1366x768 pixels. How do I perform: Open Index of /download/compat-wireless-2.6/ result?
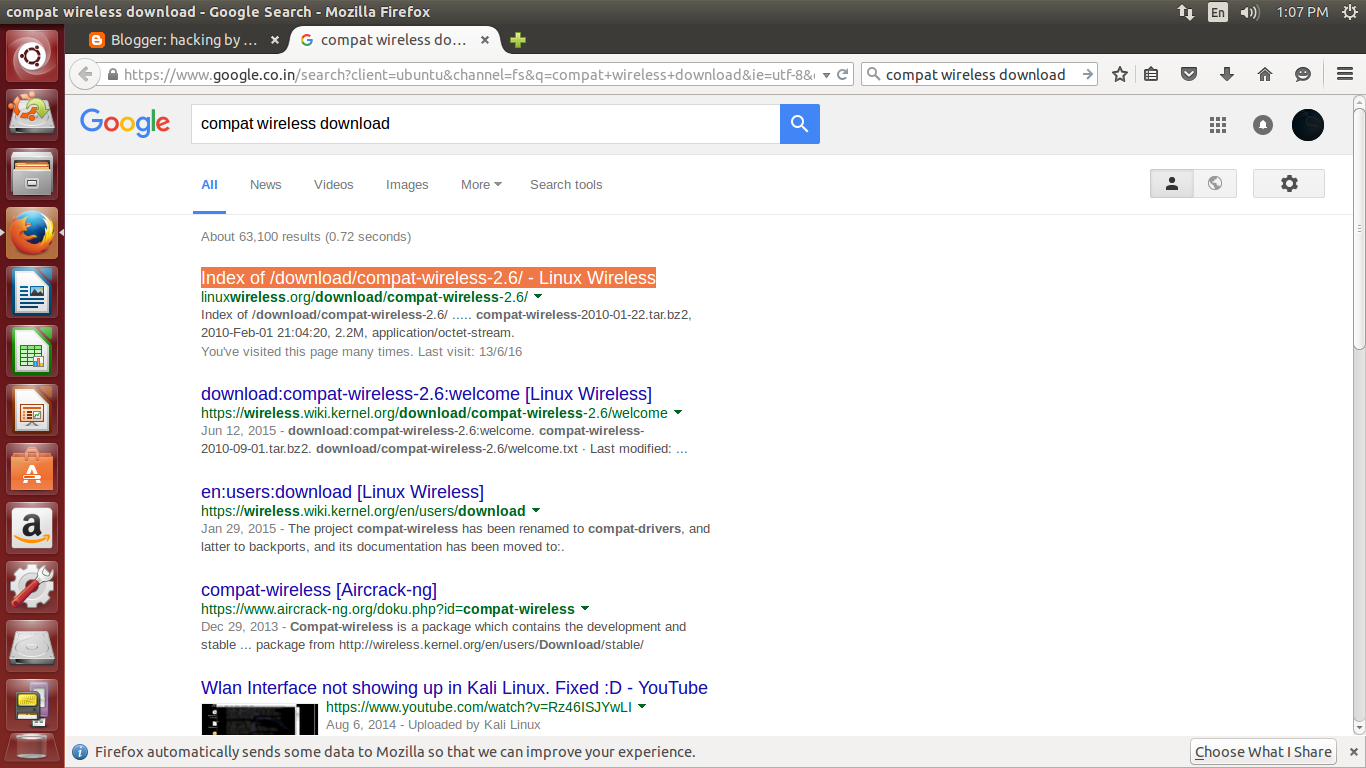click(428, 277)
